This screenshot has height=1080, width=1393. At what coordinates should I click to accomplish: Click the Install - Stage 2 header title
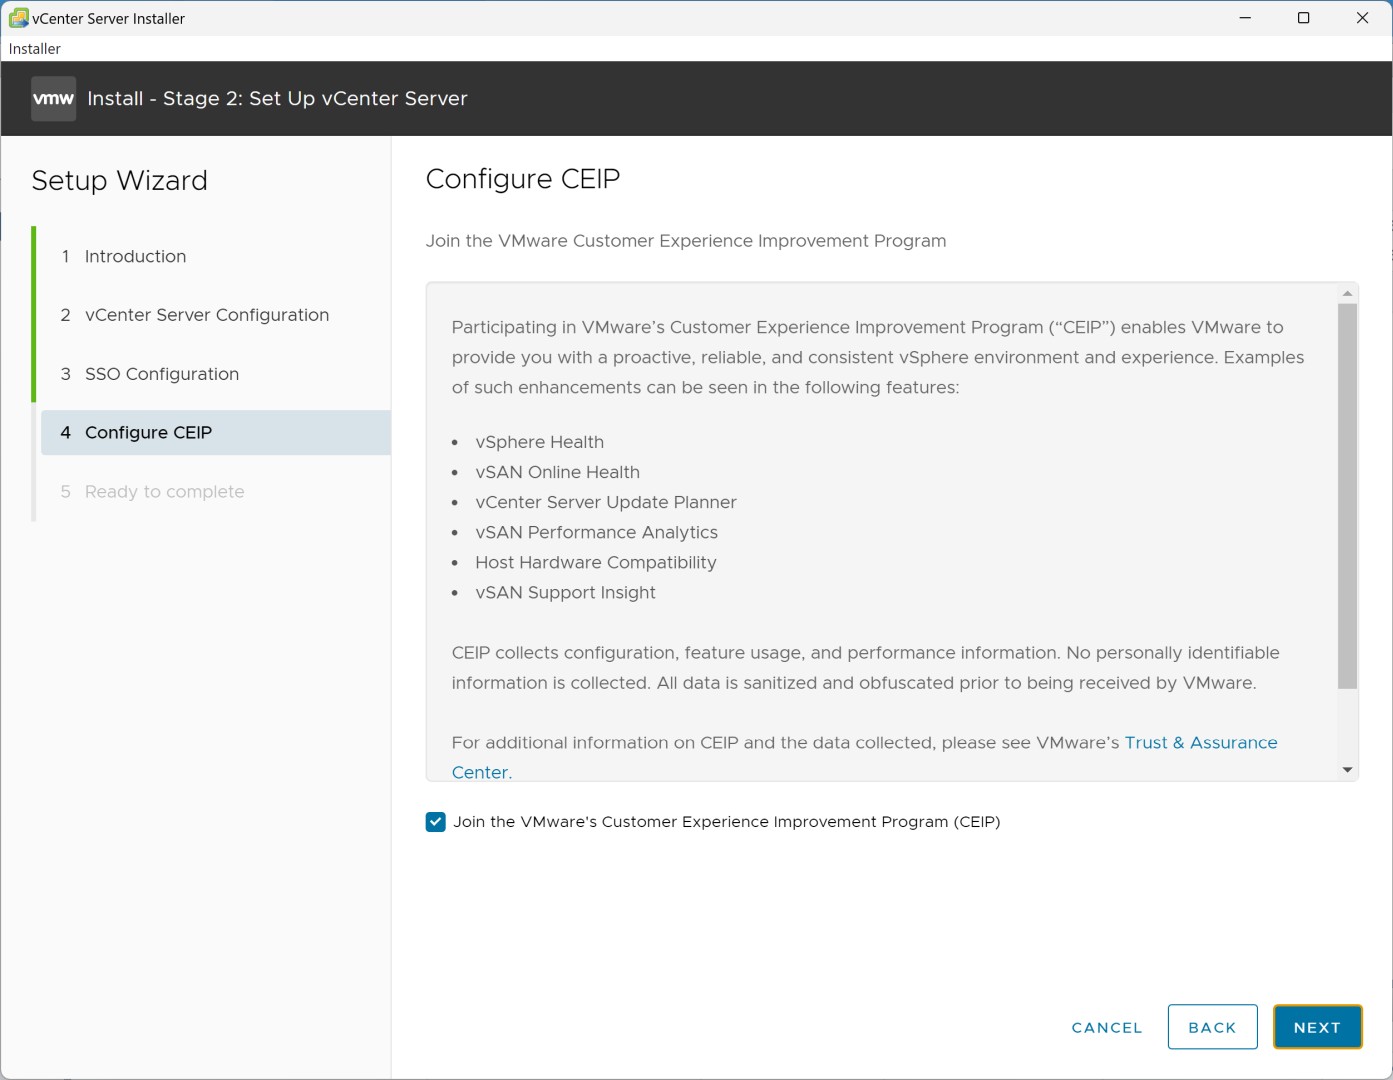277,99
